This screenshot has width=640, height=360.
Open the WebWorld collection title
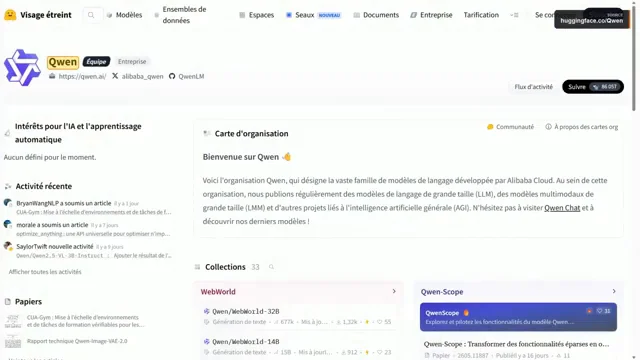(x=218, y=292)
